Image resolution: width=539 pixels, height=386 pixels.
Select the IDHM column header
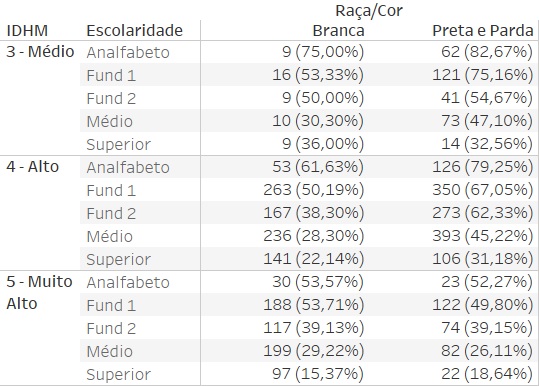coord(27,31)
